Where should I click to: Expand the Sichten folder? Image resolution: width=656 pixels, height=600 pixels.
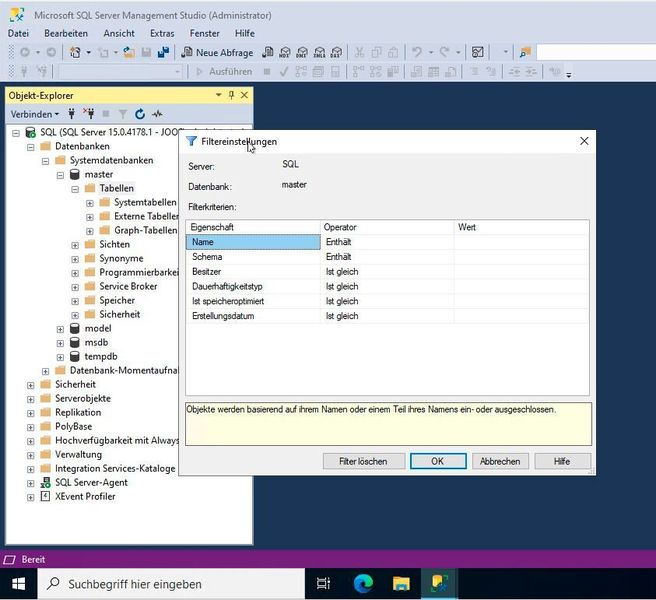[x=75, y=245]
